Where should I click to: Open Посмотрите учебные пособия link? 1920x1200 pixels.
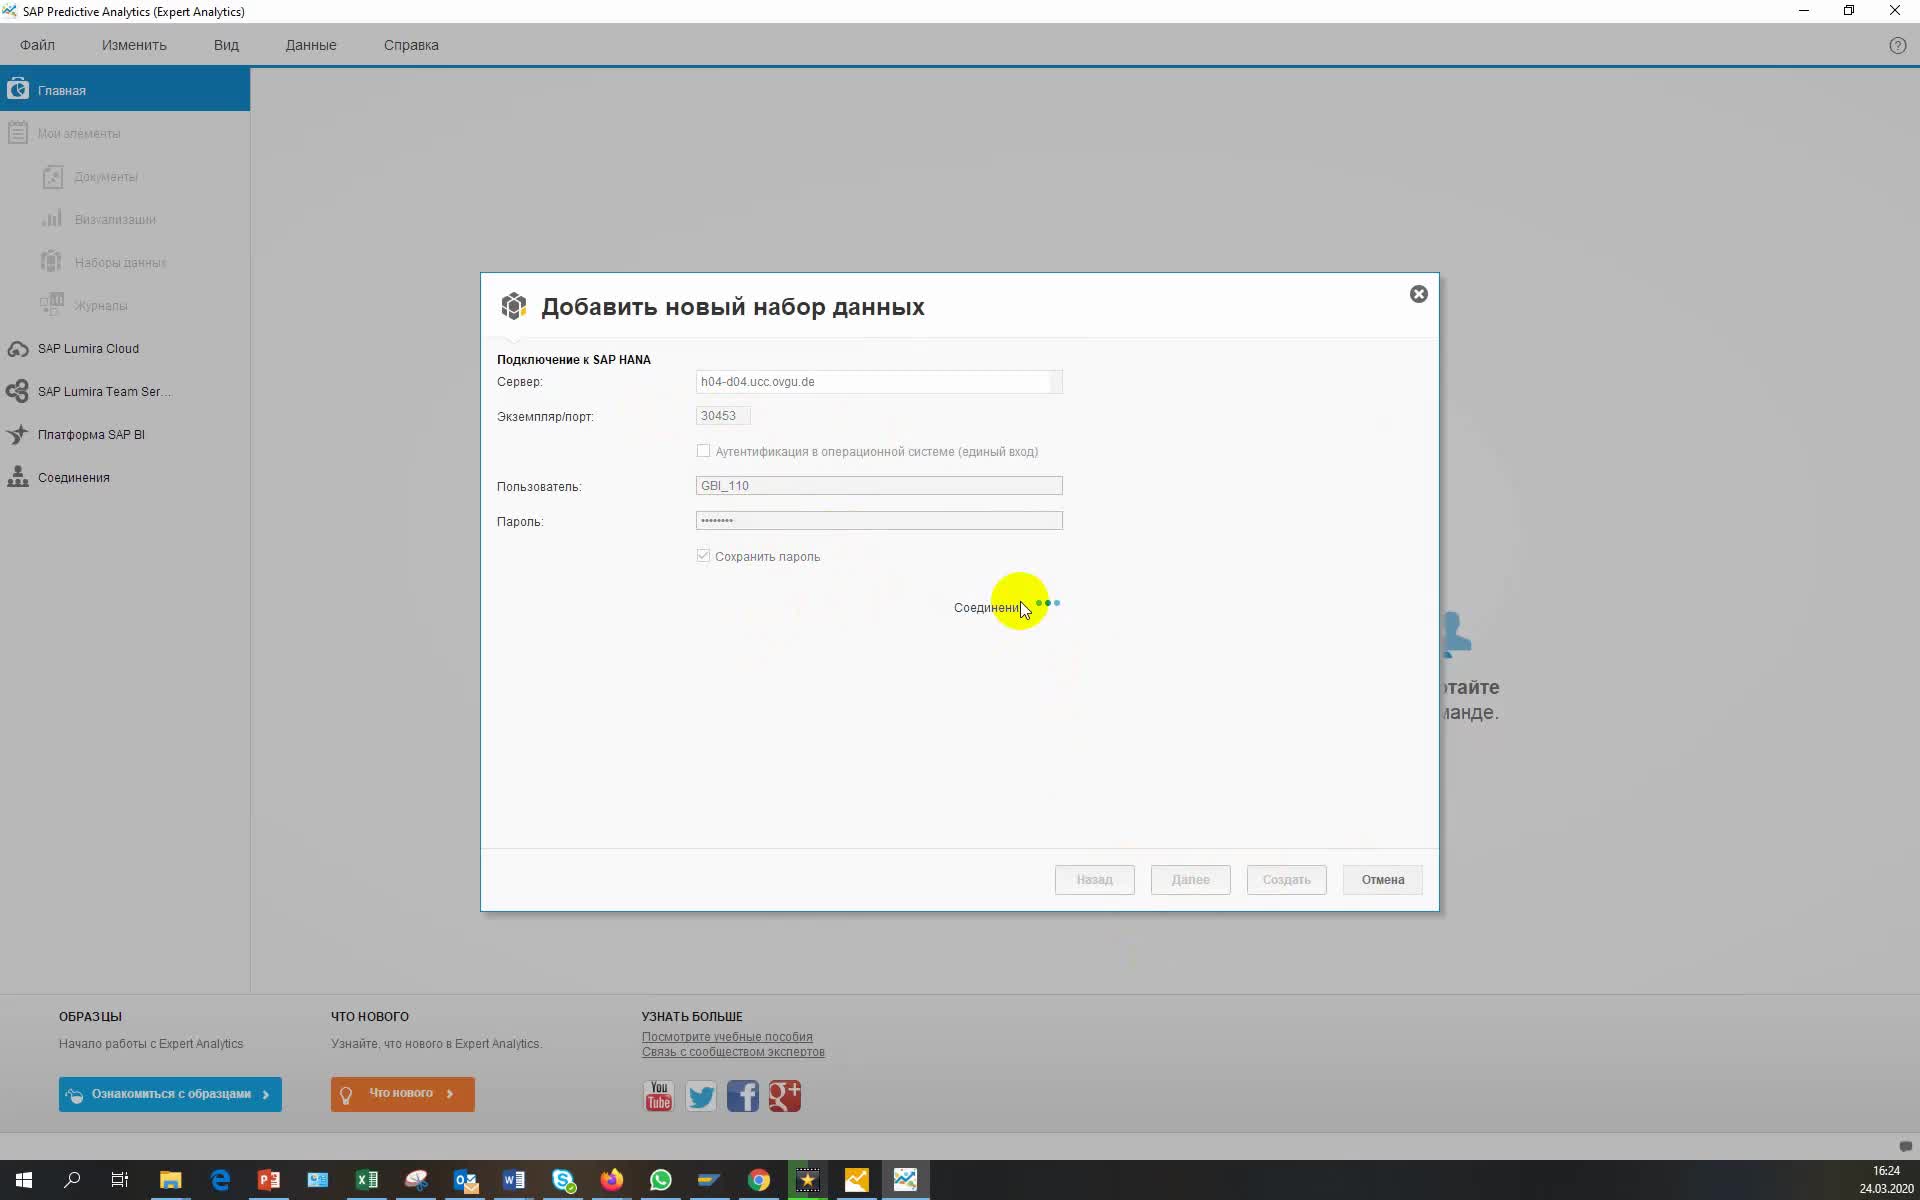point(727,1037)
